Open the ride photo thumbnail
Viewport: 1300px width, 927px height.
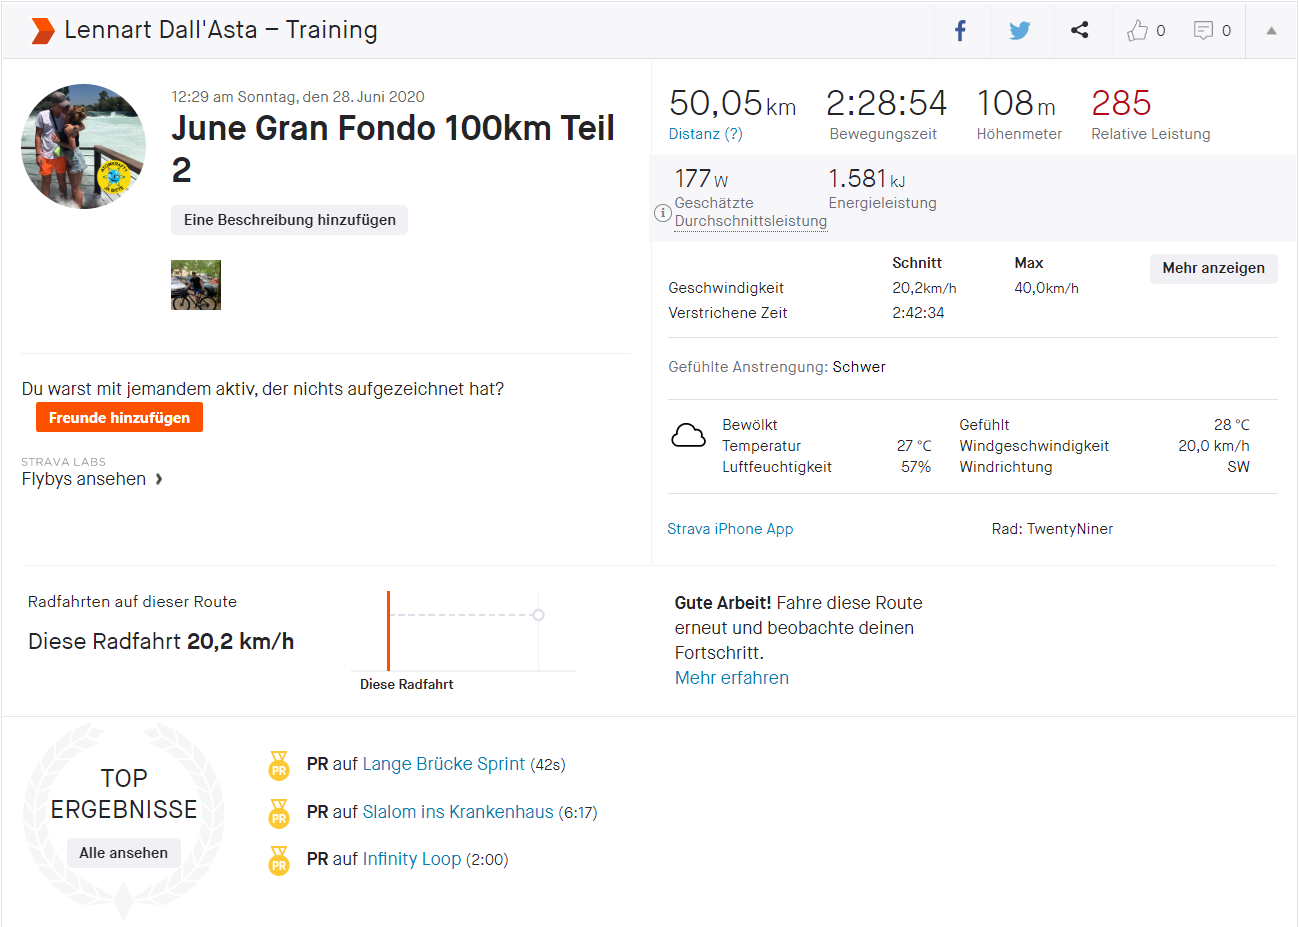[196, 285]
